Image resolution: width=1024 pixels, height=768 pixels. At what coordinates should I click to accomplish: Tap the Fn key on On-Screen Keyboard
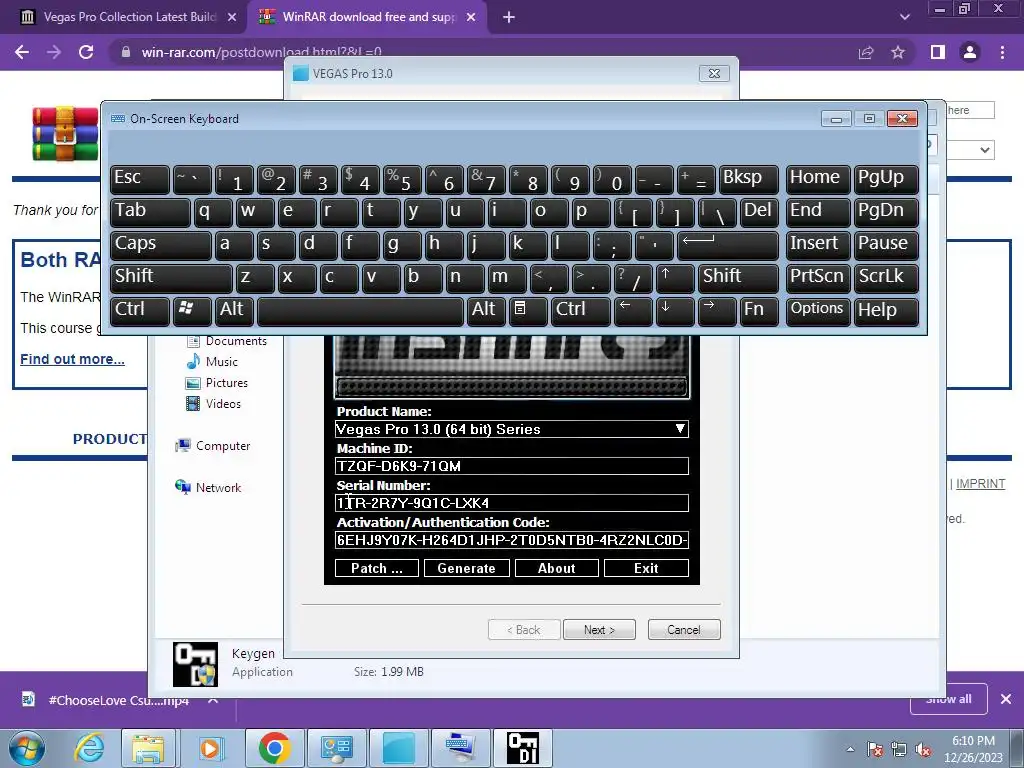(x=760, y=310)
